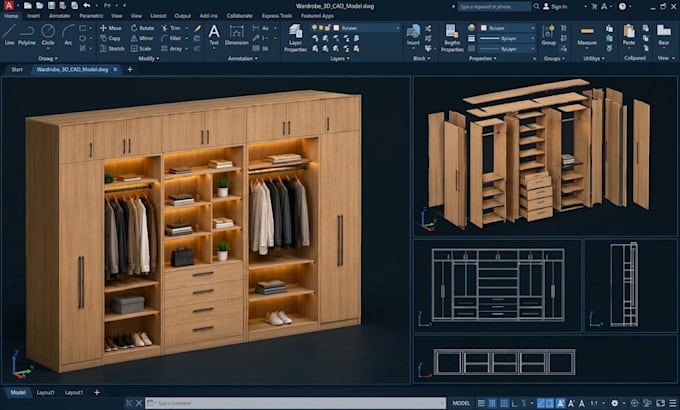The image size is (680, 410).
Task: Switch to the Model layout tab
Action: point(18,392)
